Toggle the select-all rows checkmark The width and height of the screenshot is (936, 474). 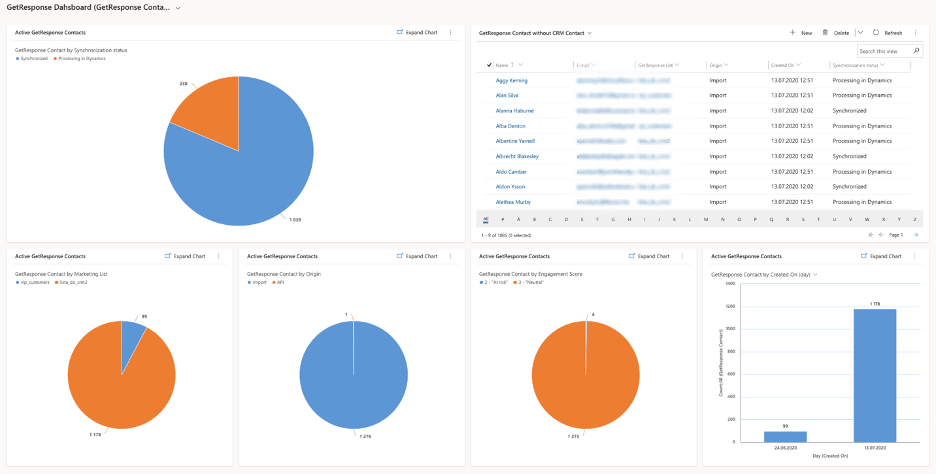tap(489, 65)
